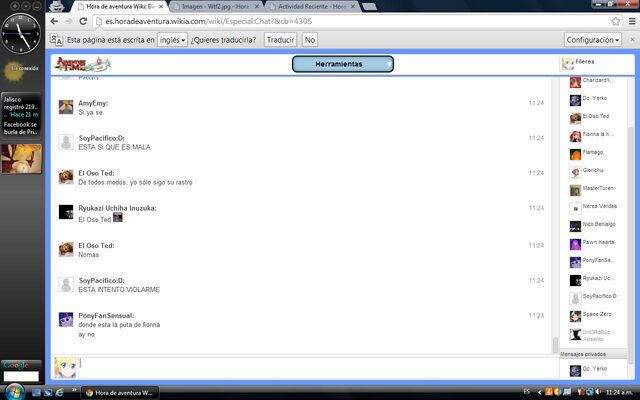Bookmark this page with the star icon

point(616,21)
